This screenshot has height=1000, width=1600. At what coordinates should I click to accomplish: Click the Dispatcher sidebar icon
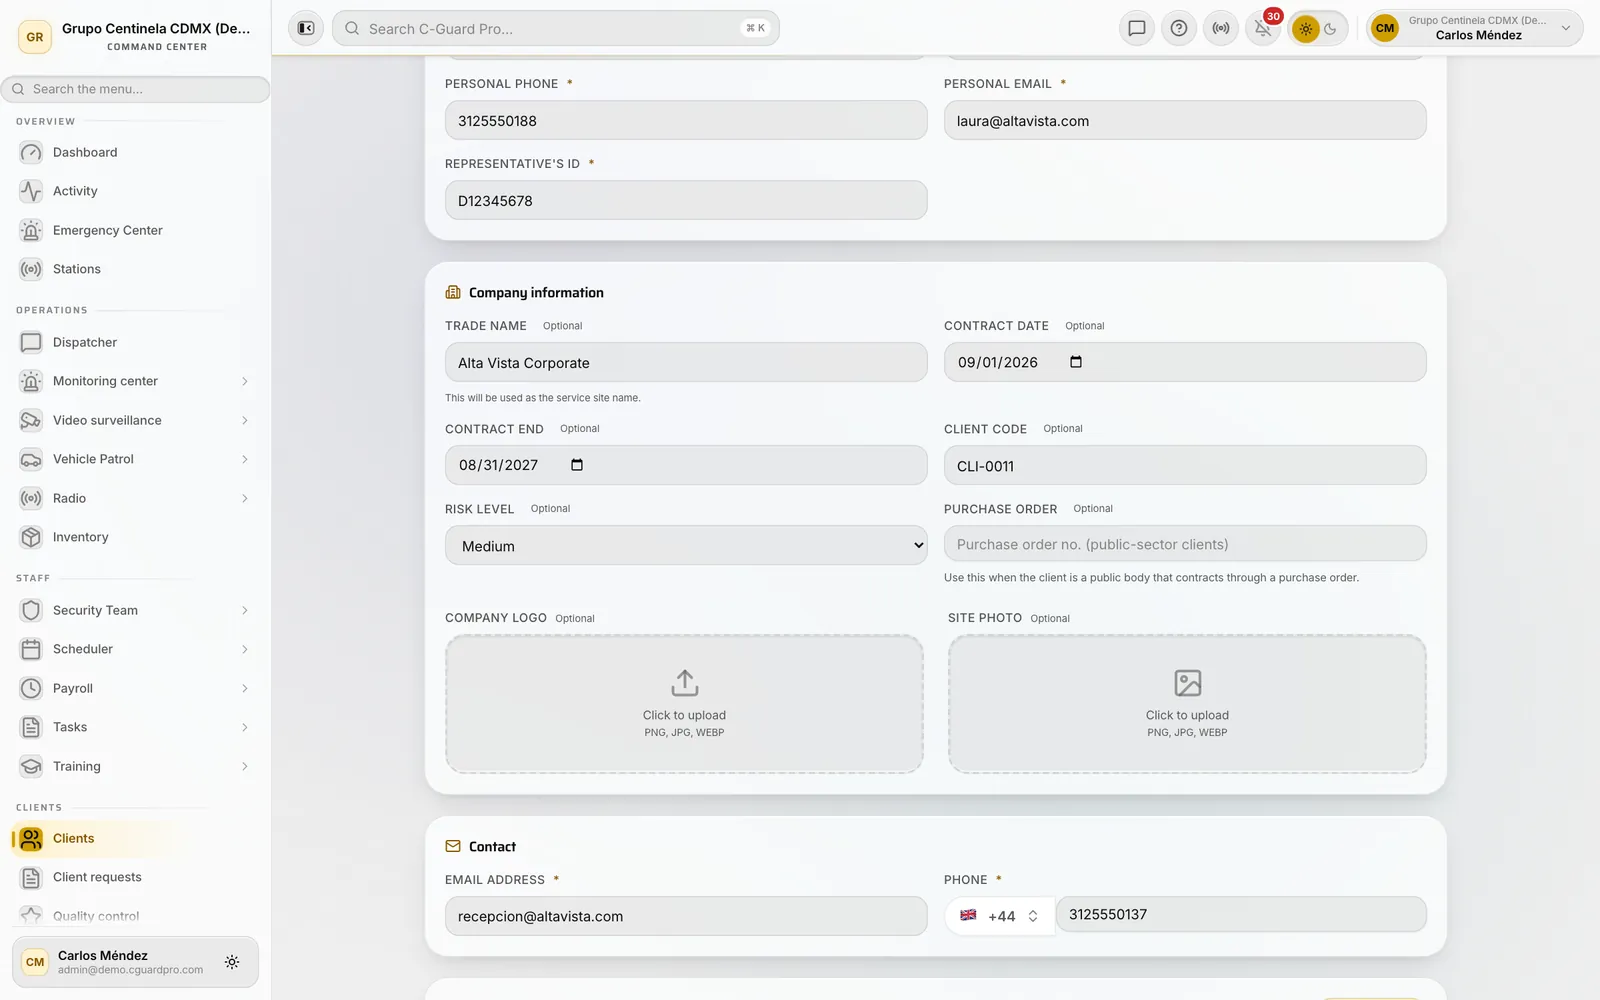coord(31,342)
